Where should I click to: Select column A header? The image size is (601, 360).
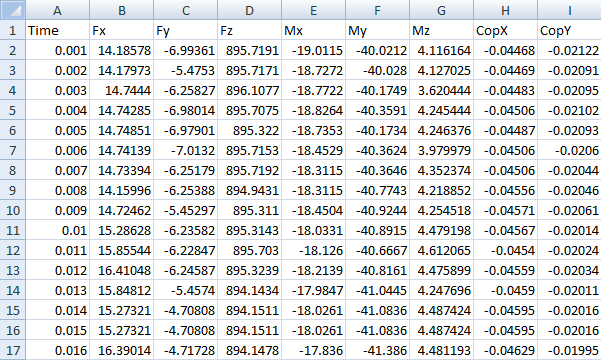tap(57, 10)
